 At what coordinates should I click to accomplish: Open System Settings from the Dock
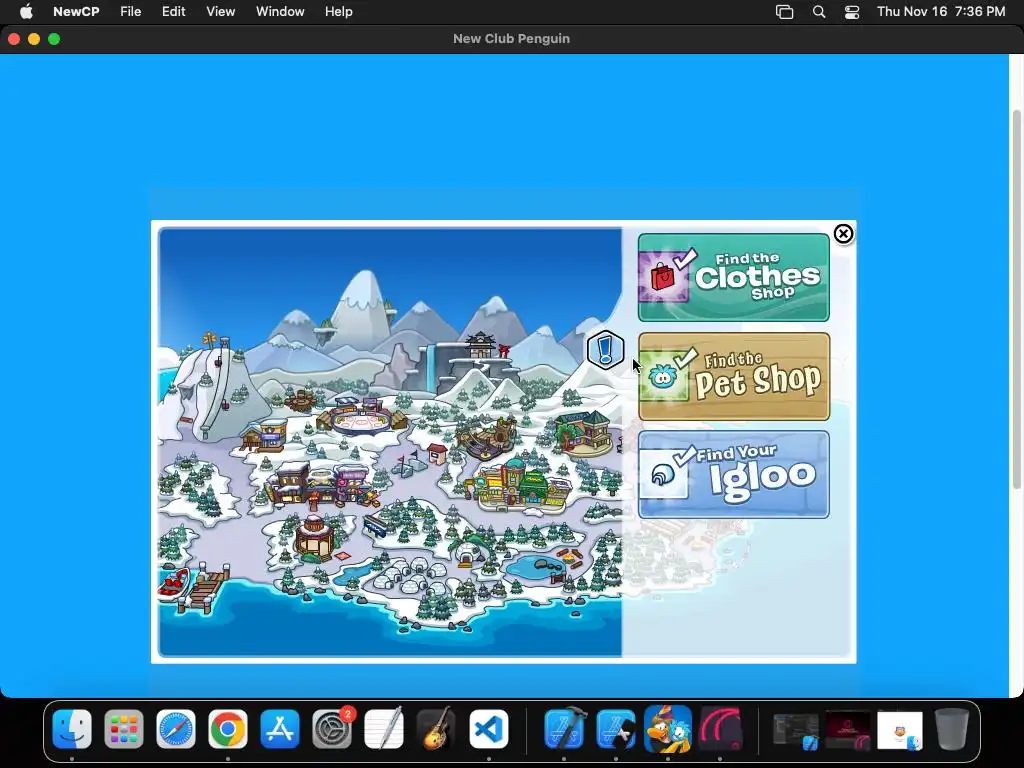point(332,728)
